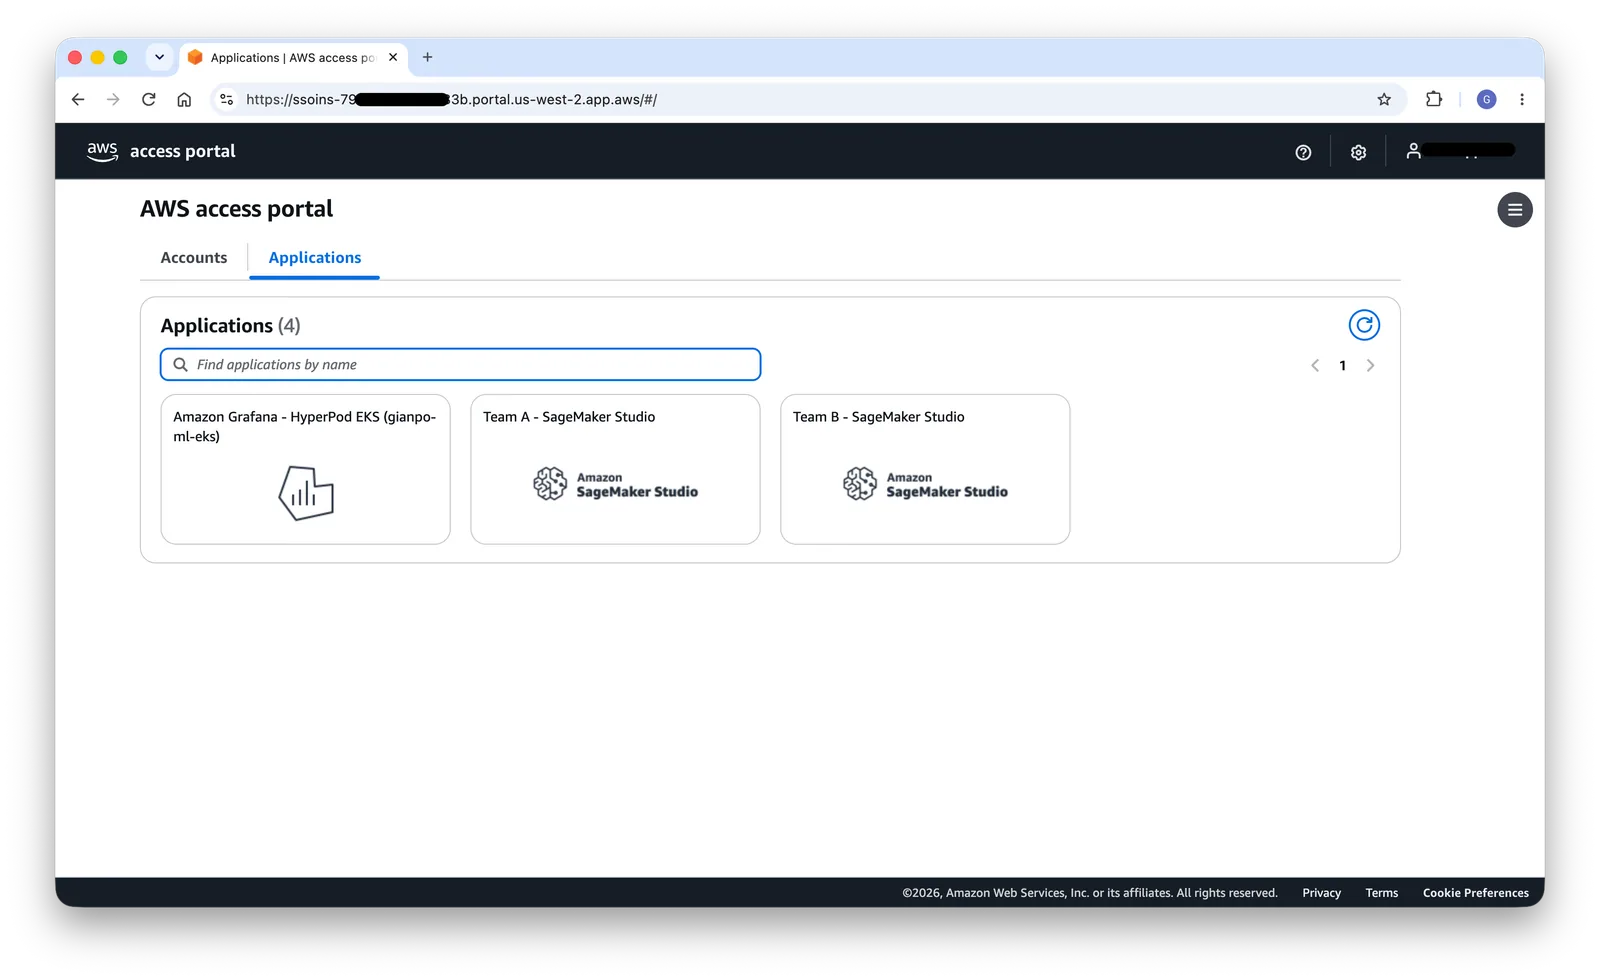Select page number 1 in pagination

(x=1342, y=365)
